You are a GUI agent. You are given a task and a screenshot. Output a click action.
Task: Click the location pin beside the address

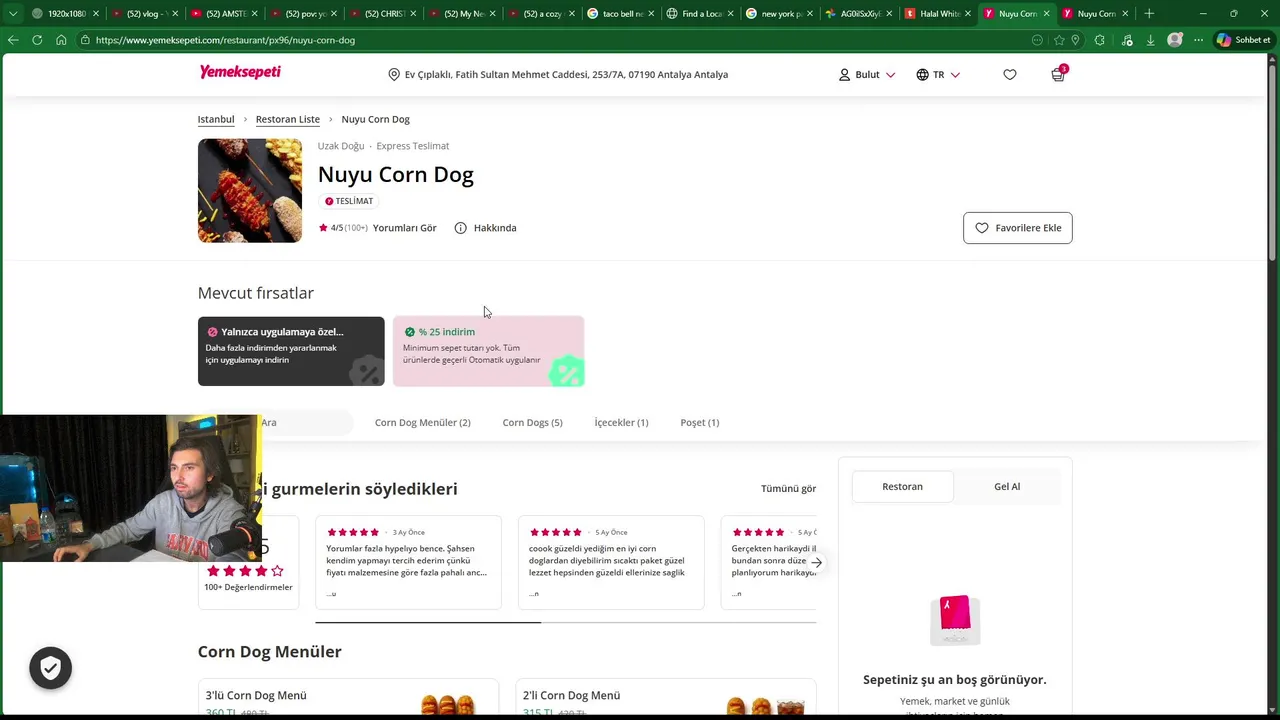394,75
